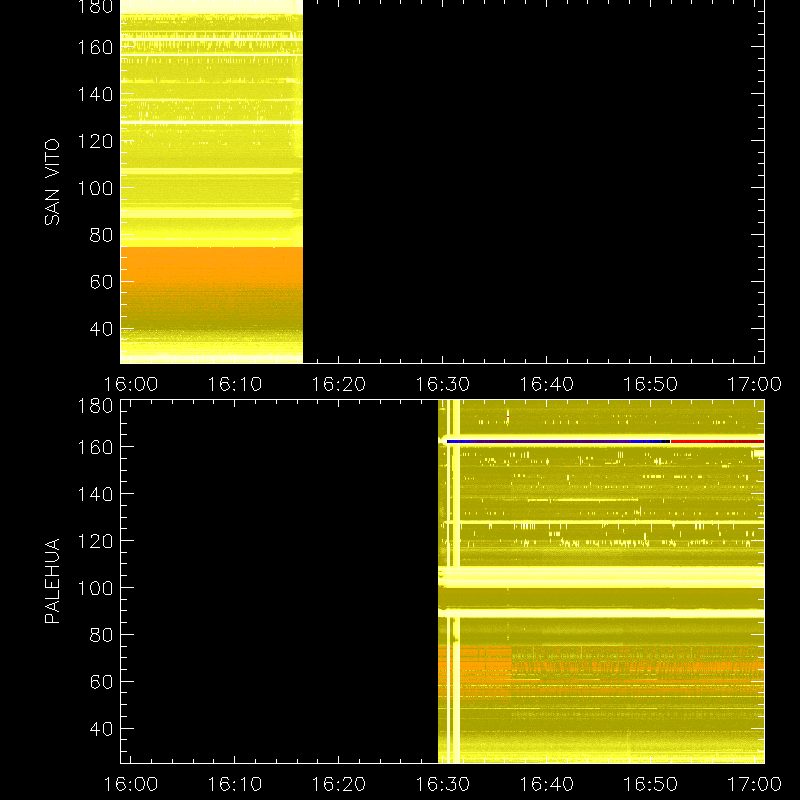
Task: Click 16:30 time label under PALEHUA plot
Action: (x=442, y=784)
